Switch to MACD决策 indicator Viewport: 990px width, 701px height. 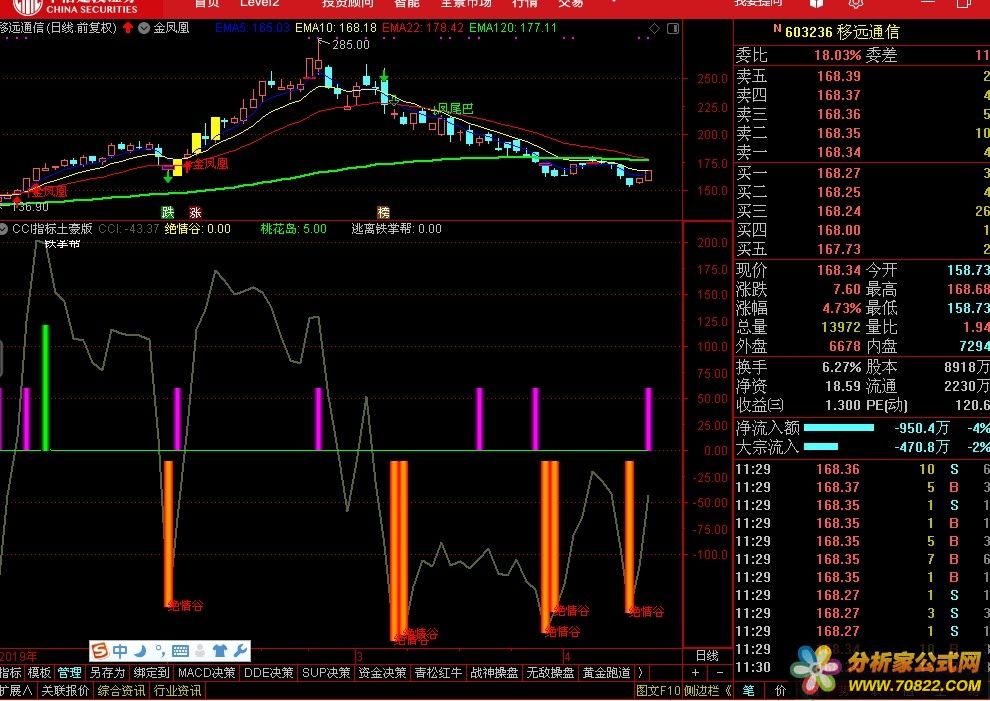click(207, 673)
